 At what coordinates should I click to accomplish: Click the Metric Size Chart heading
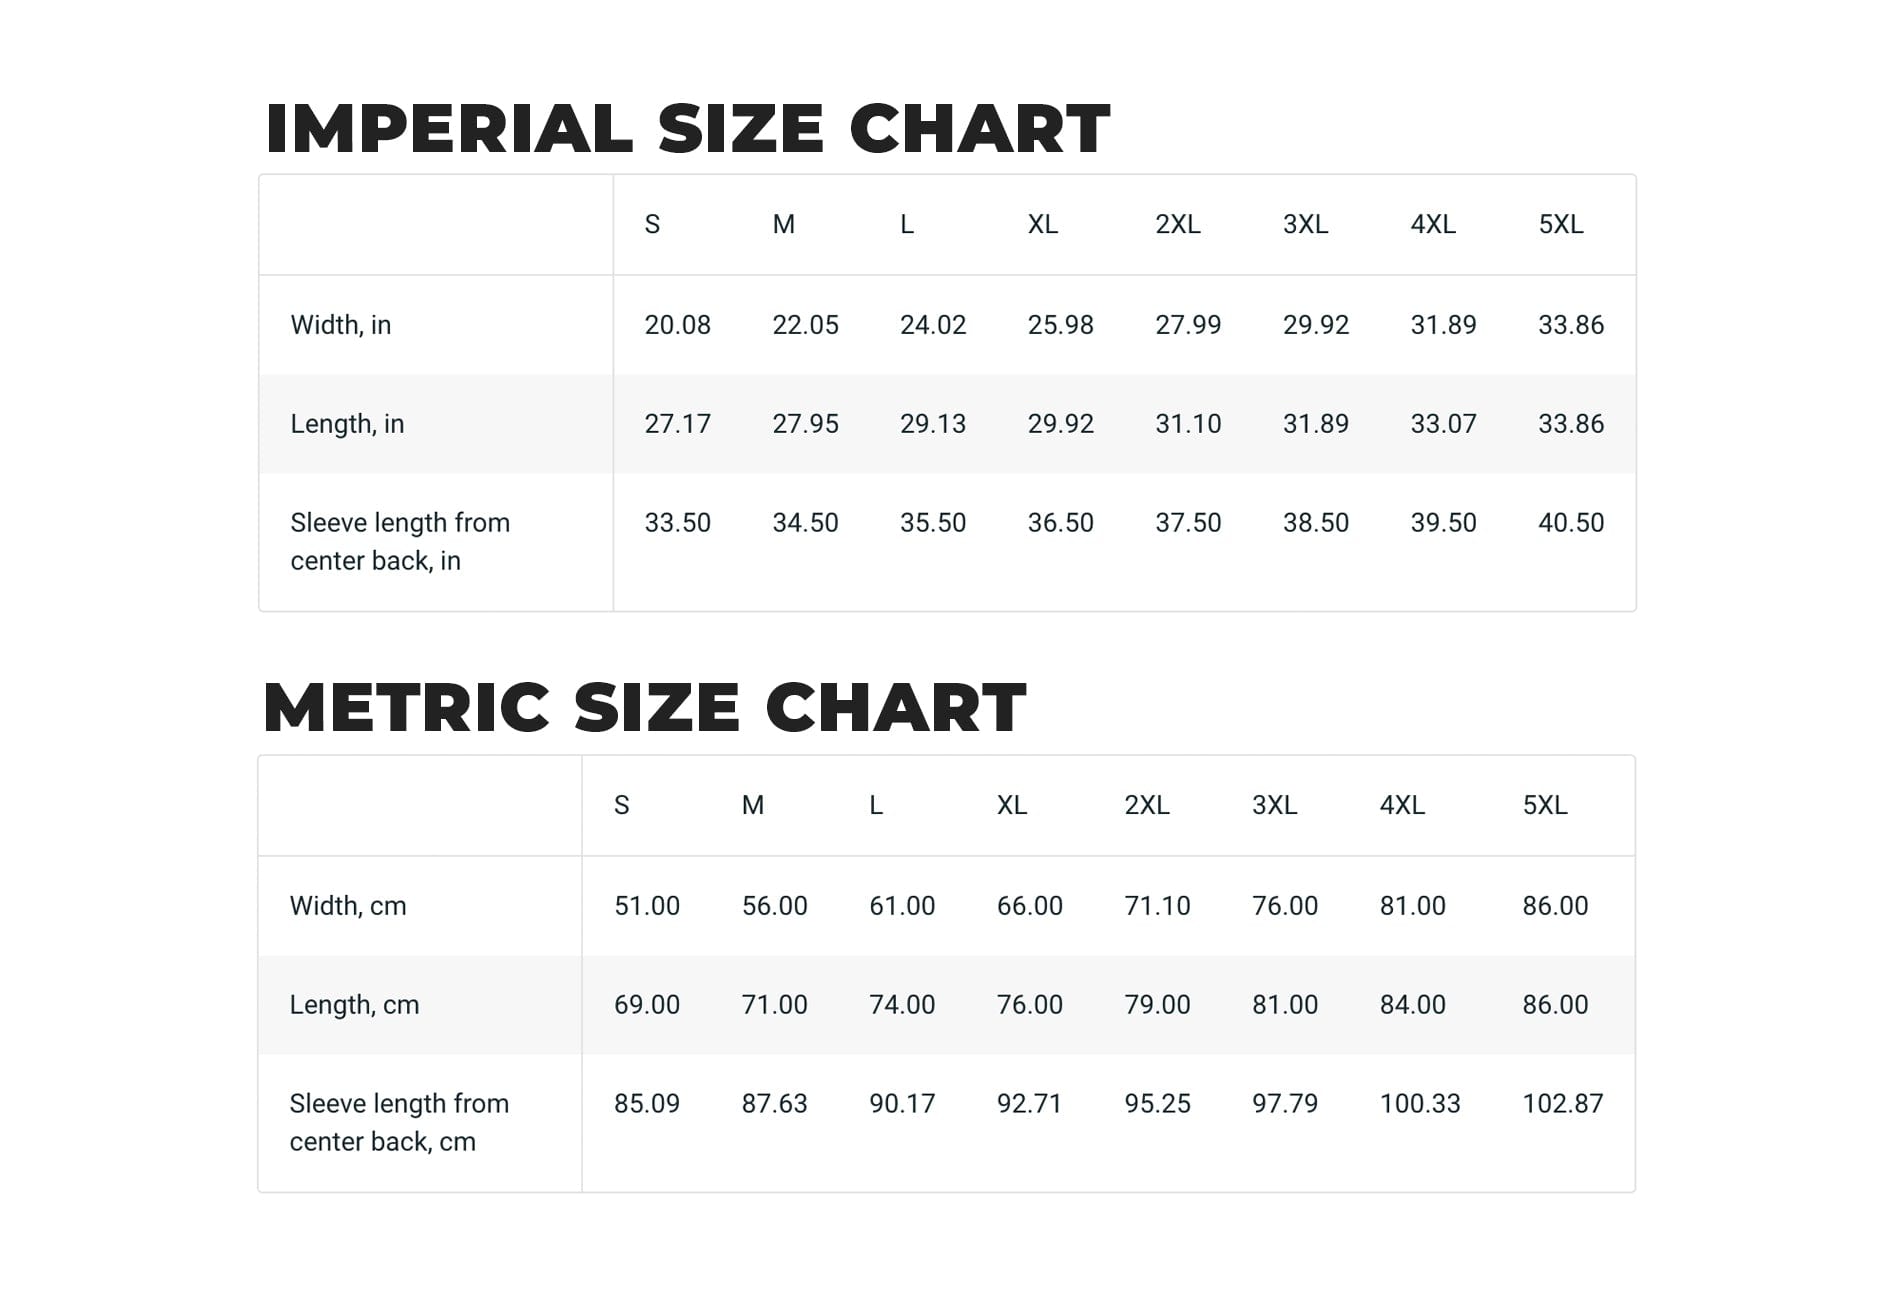[644, 708]
